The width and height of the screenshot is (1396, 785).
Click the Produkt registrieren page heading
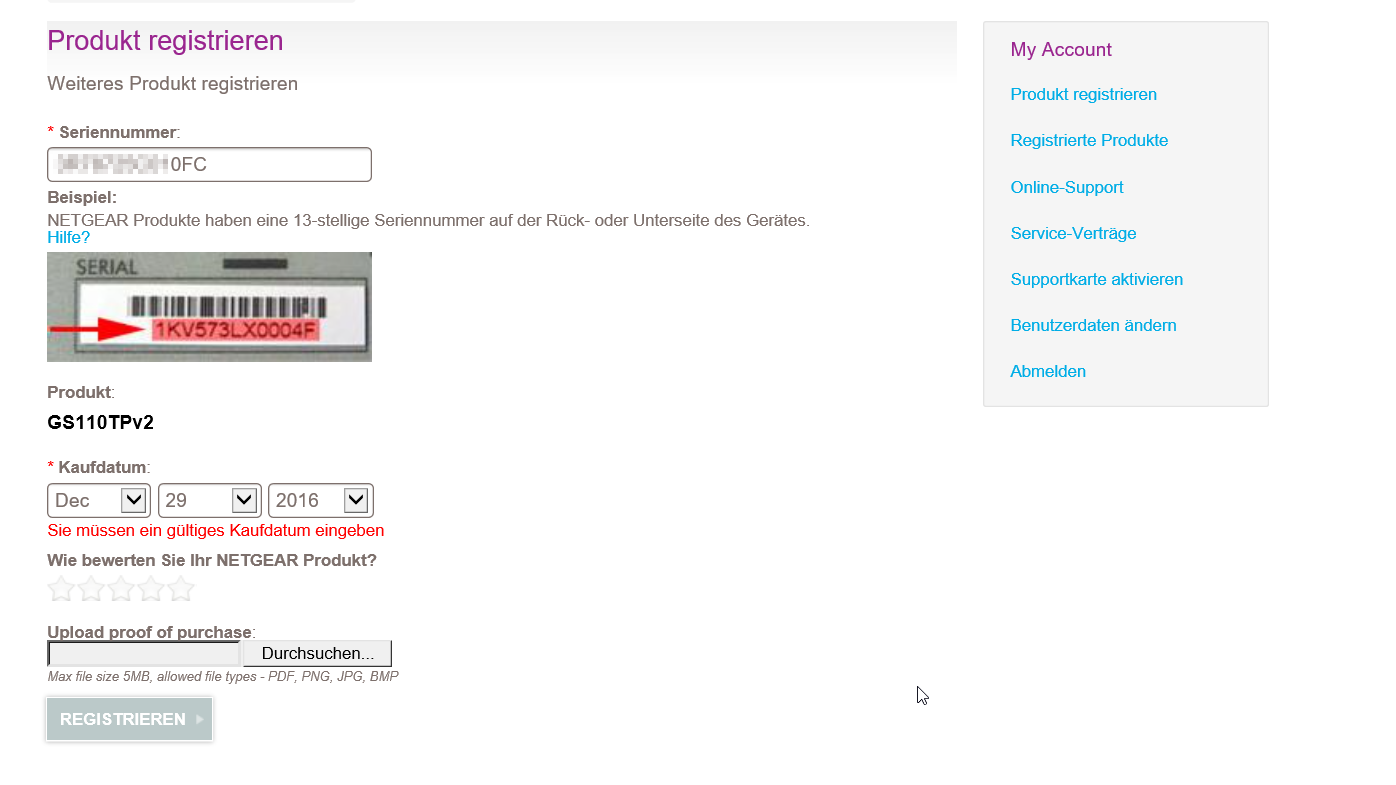click(x=165, y=41)
